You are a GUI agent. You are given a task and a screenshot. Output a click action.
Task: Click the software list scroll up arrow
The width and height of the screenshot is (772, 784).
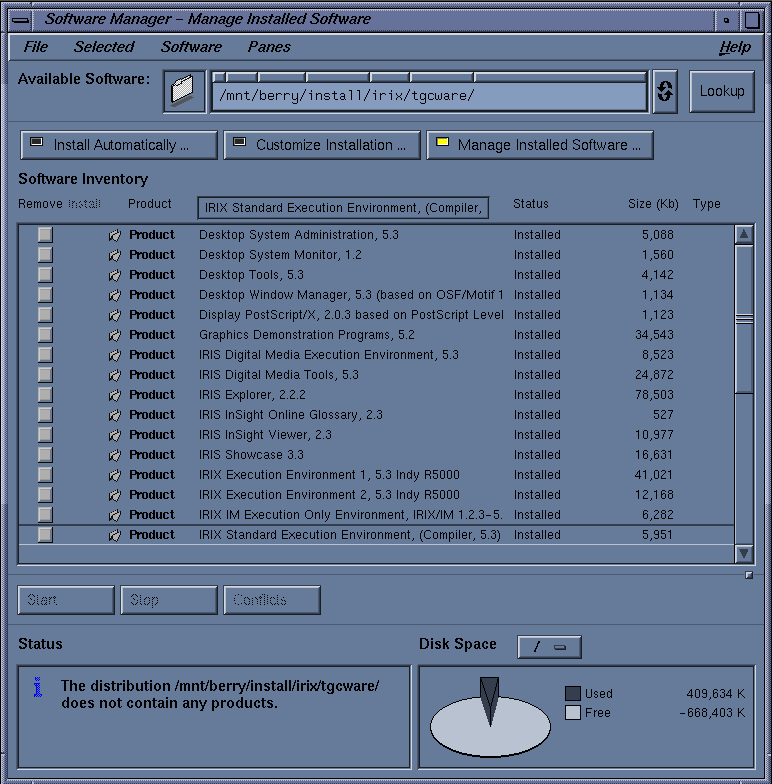click(x=744, y=234)
